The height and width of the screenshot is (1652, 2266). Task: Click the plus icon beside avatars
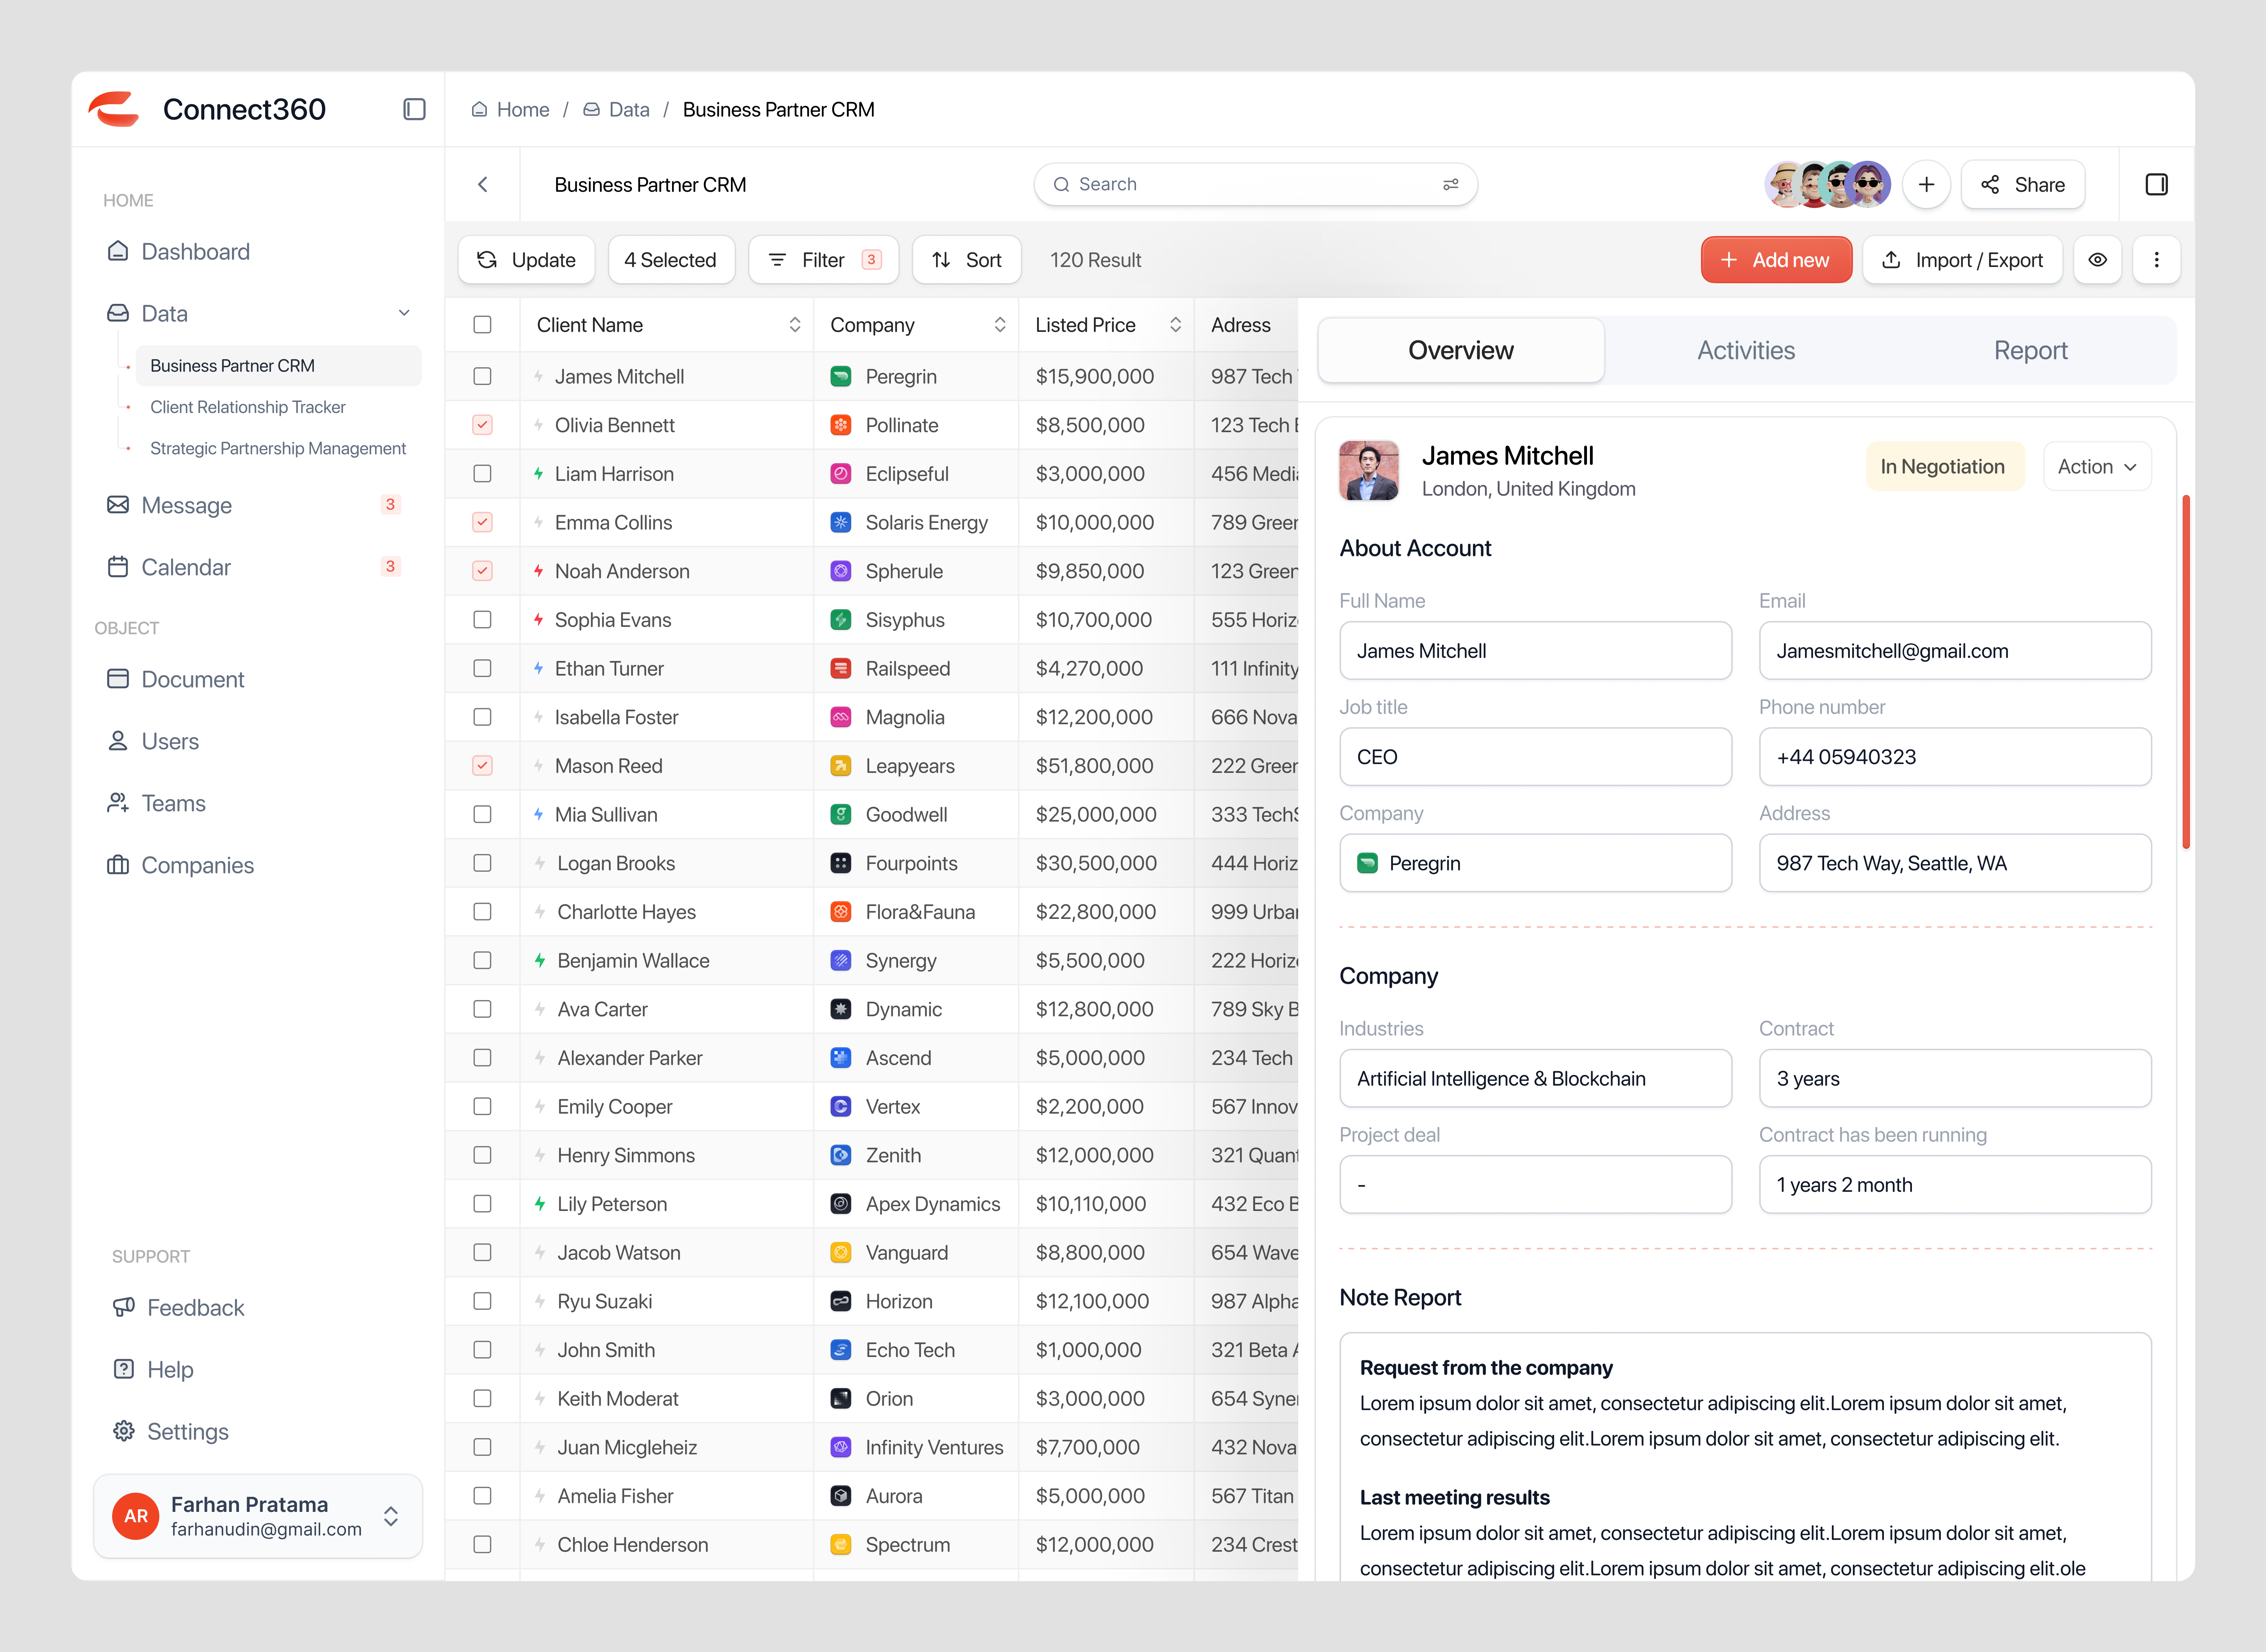[x=1926, y=184]
